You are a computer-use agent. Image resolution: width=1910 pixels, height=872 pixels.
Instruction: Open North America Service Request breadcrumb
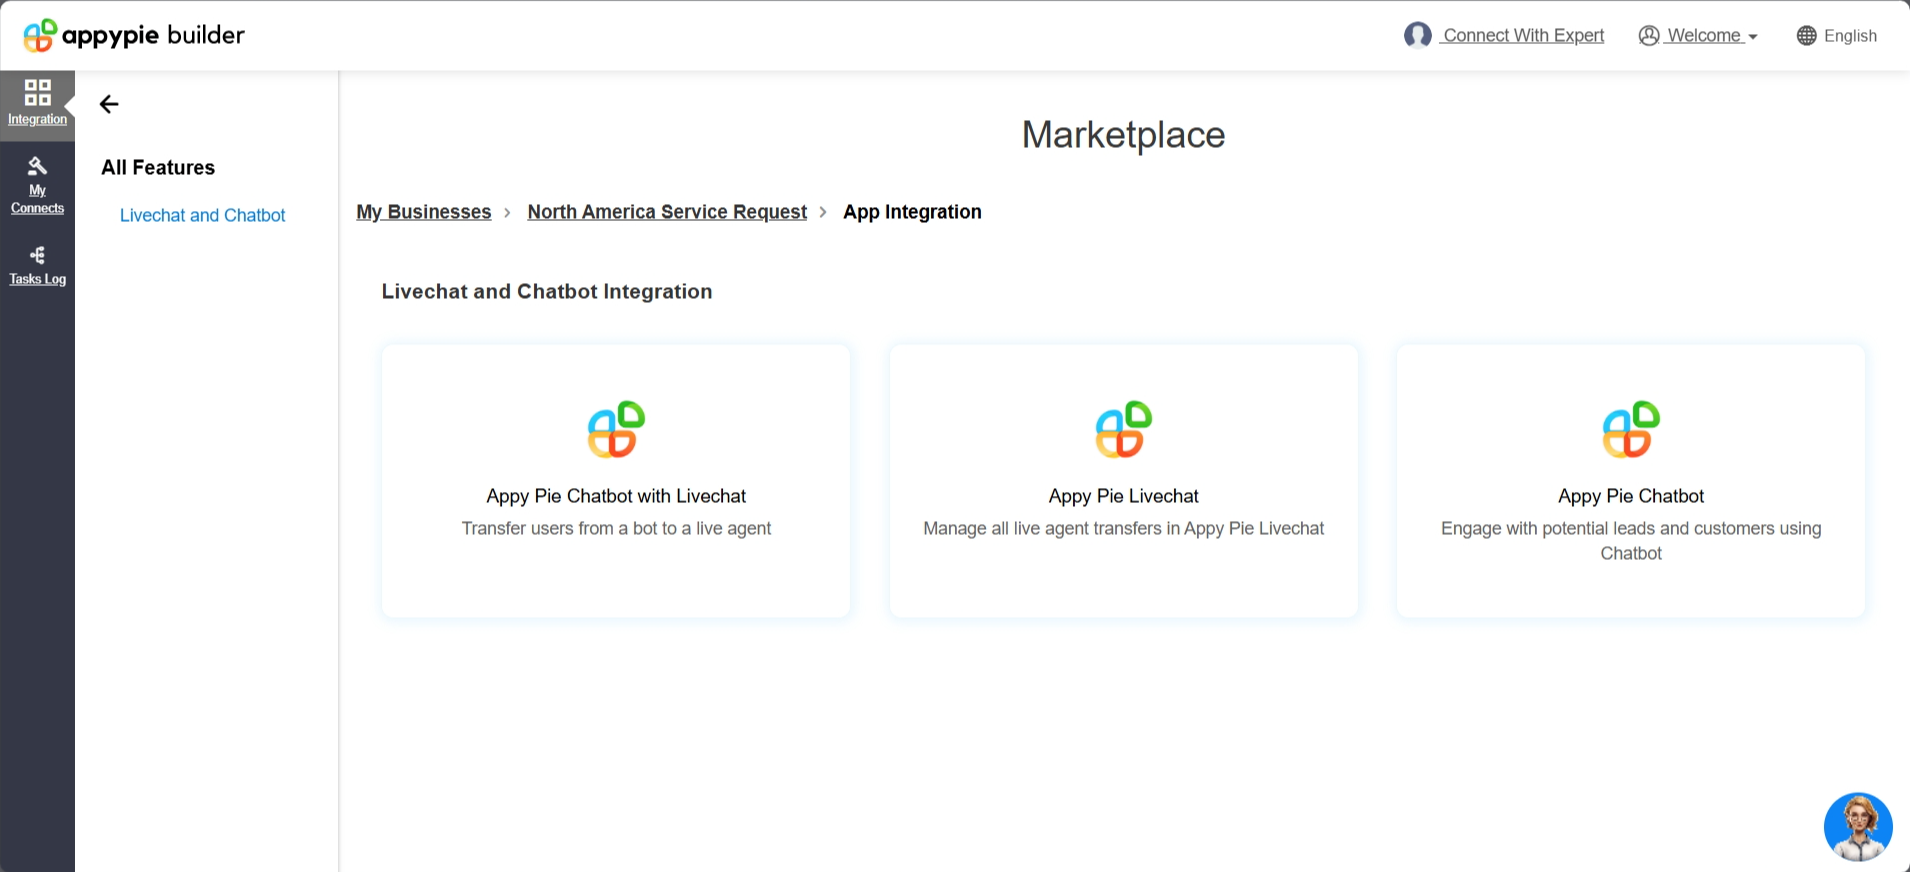[667, 212]
